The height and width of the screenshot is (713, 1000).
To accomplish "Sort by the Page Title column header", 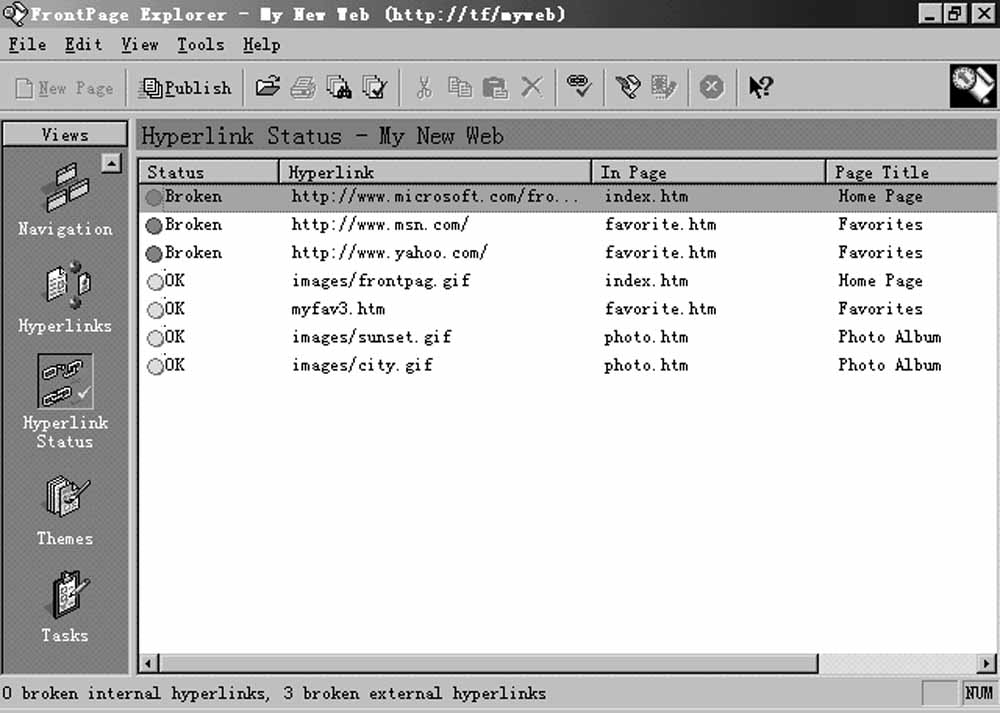I will coord(912,172).
